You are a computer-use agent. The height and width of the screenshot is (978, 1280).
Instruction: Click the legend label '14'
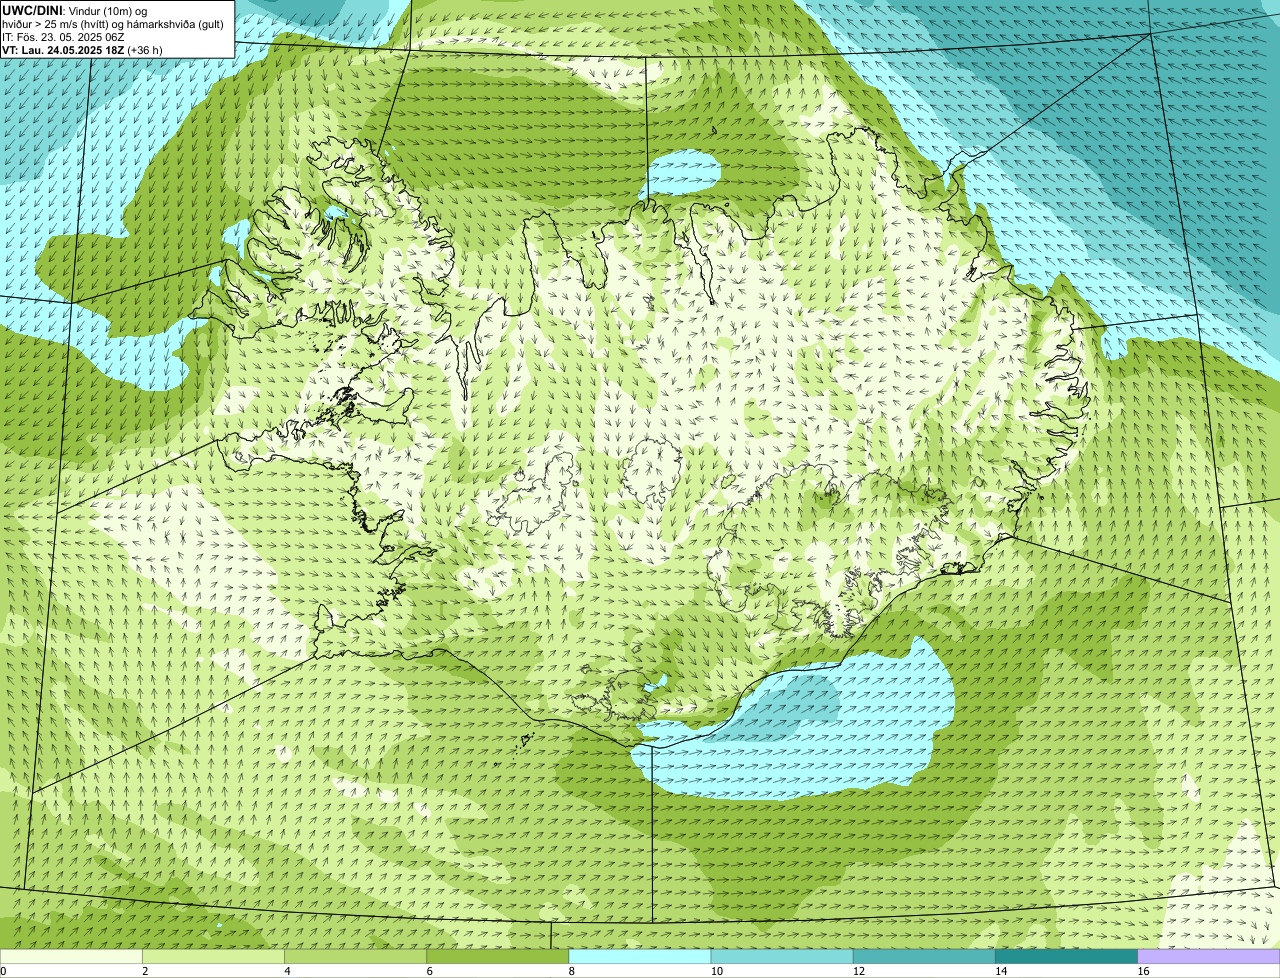coord(1000,971)
